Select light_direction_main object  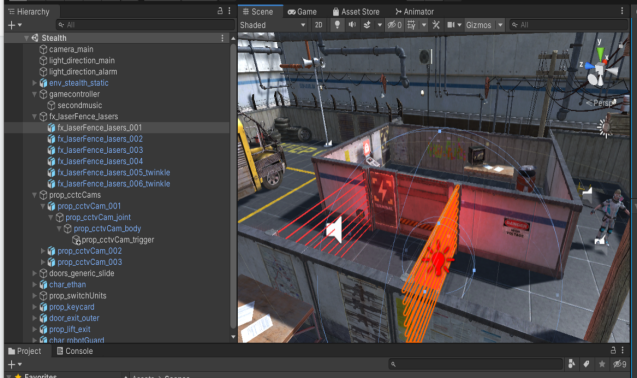(x=82, y=61)
